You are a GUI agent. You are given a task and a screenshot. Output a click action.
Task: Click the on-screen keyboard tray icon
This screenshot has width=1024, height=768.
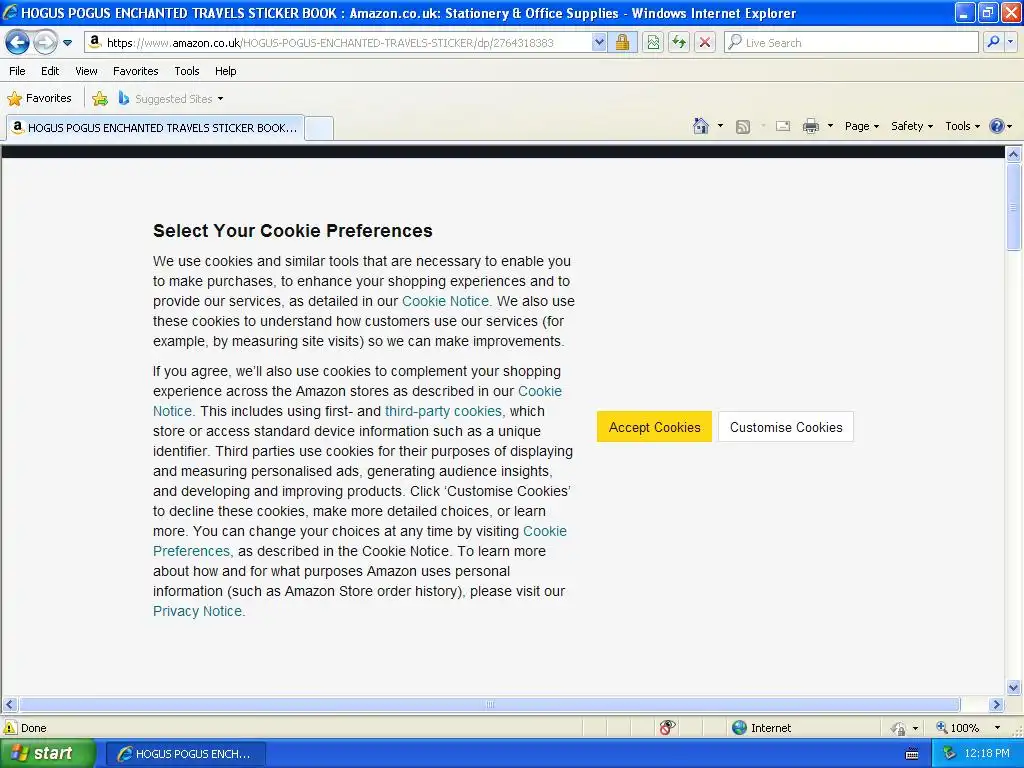912,754
